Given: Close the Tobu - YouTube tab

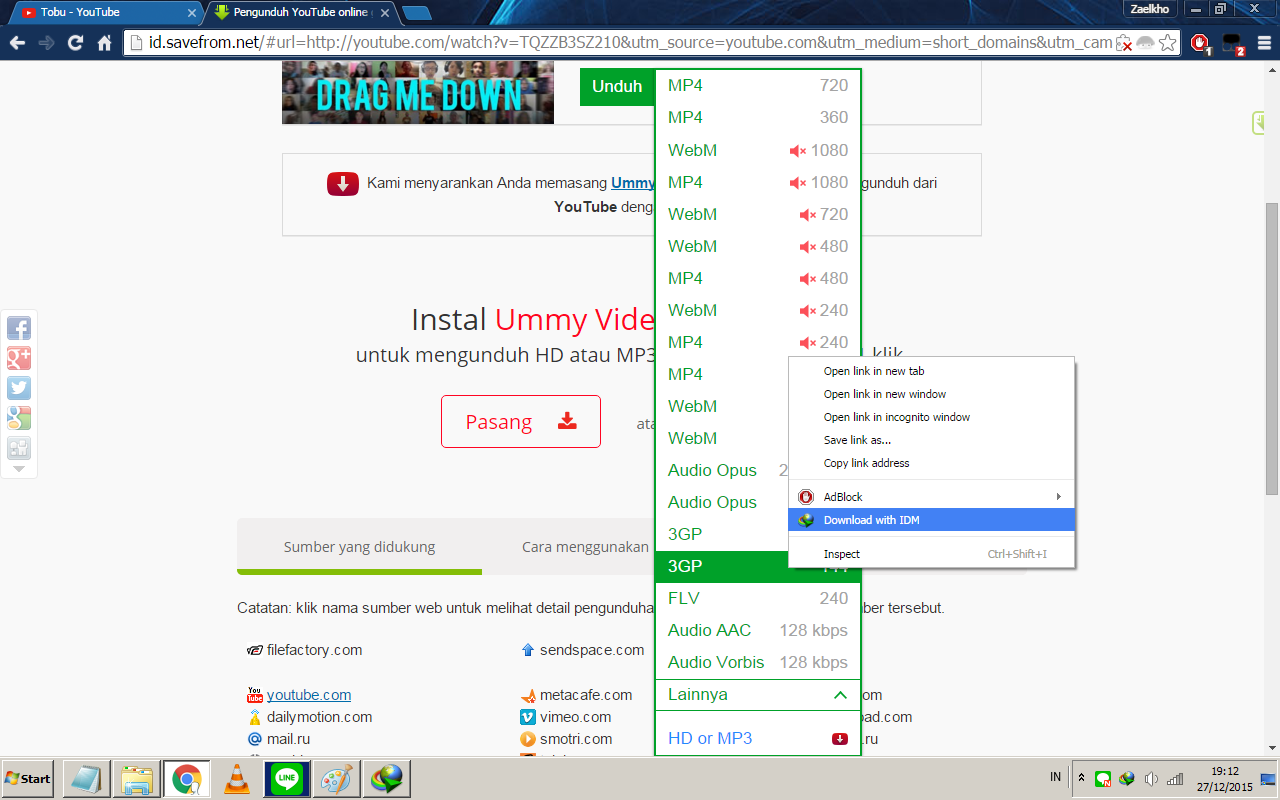Looking at the screenshot, I should (191, 13).
